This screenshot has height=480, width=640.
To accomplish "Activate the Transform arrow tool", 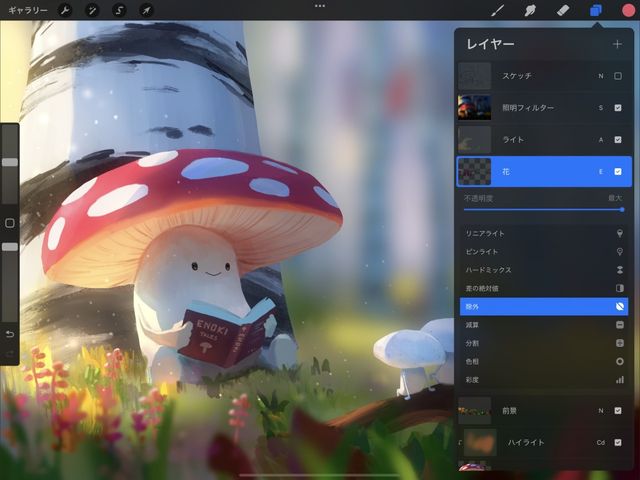I will pyautogui.click(x=146, y=10).
